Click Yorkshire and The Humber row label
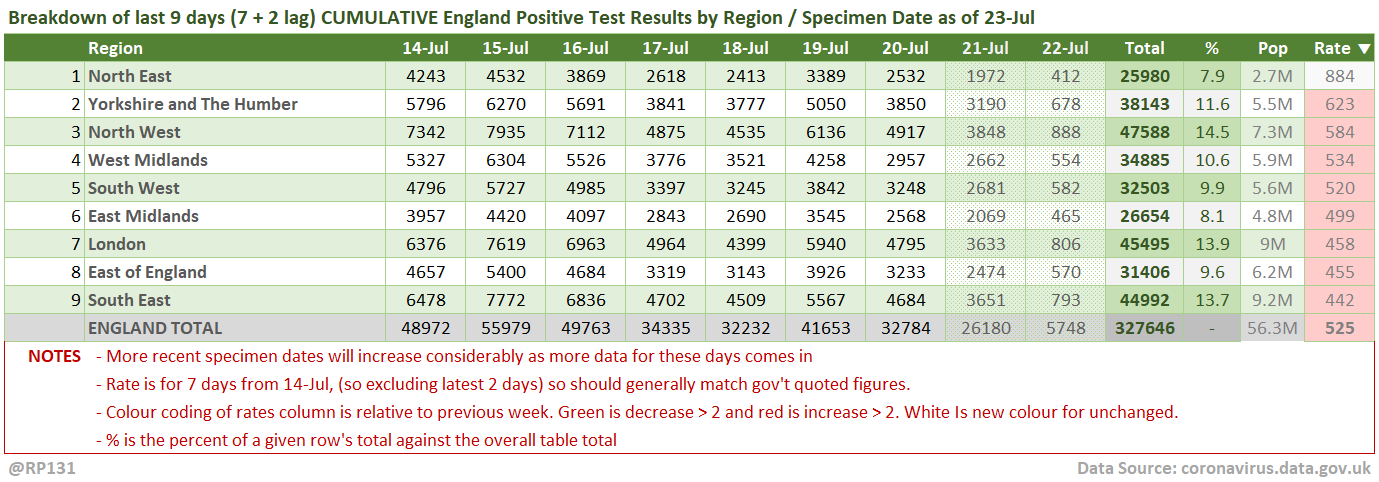The height and width of the screenshot is (482, 1379). pos(192,104)
